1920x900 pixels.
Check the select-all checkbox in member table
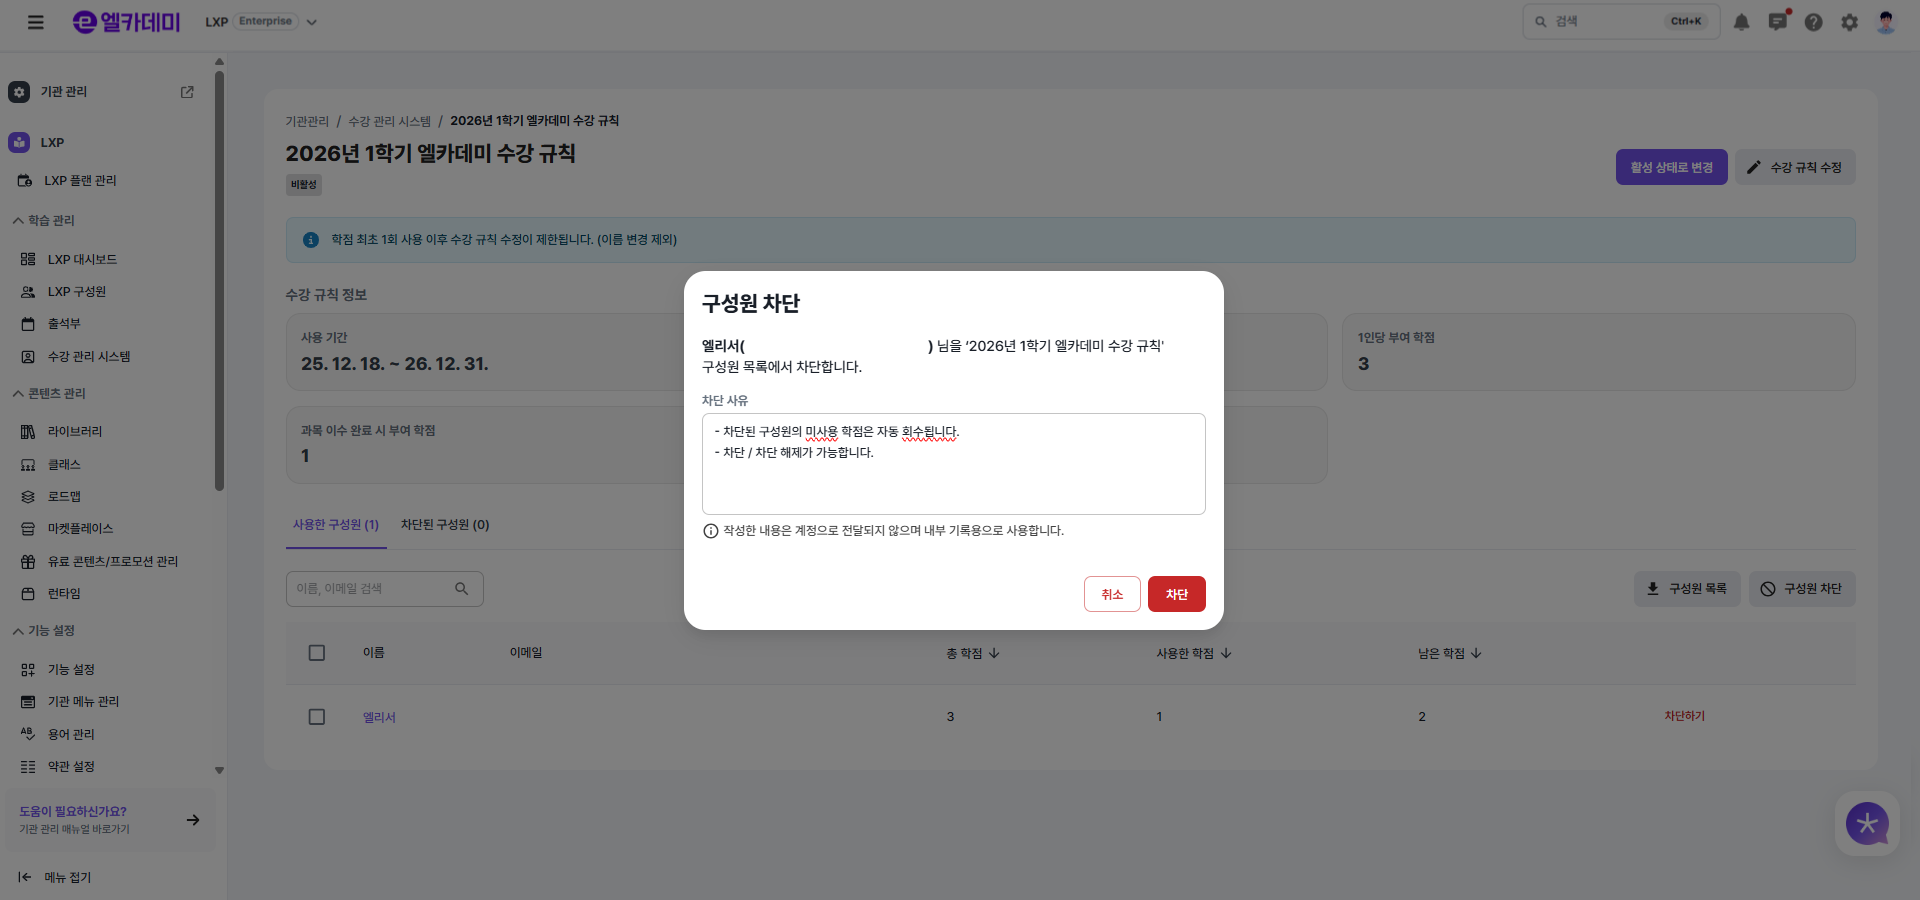317,652
